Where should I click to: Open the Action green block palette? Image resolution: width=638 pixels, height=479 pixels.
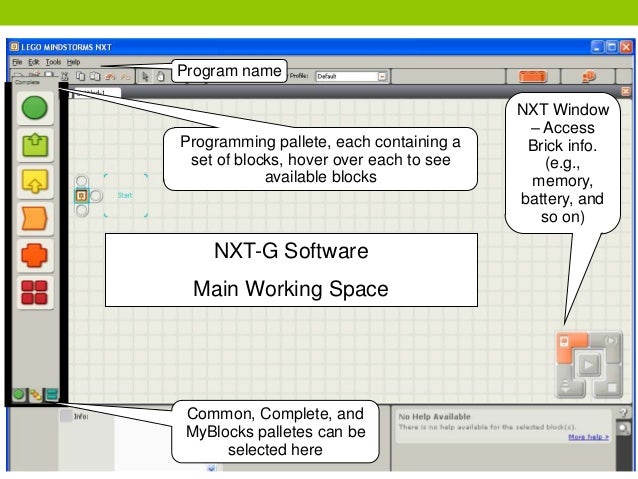[x=35, y=145]
